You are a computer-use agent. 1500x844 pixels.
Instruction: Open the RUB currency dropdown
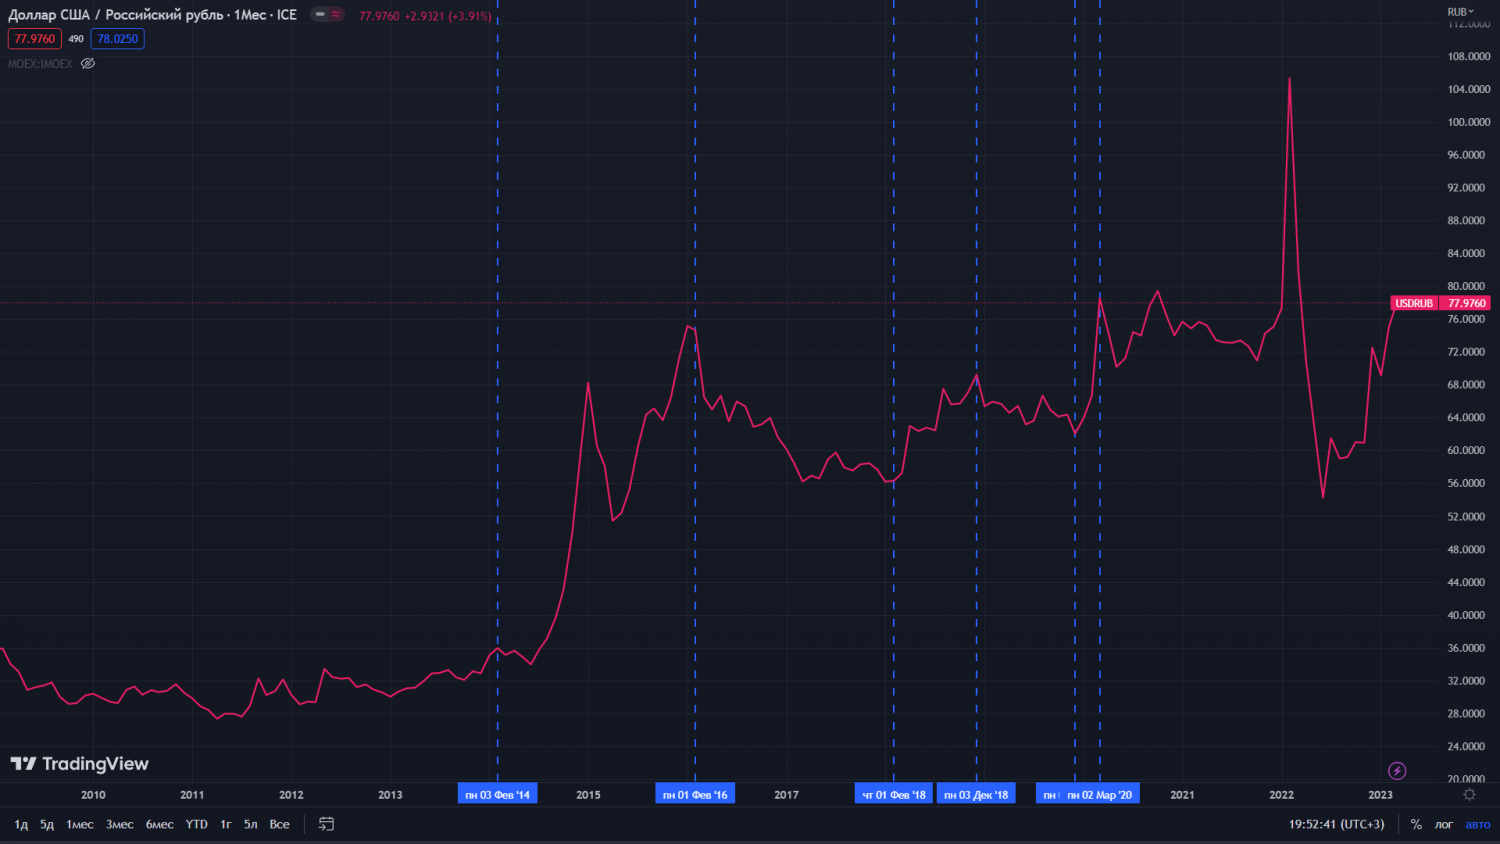pos(1460,12)
